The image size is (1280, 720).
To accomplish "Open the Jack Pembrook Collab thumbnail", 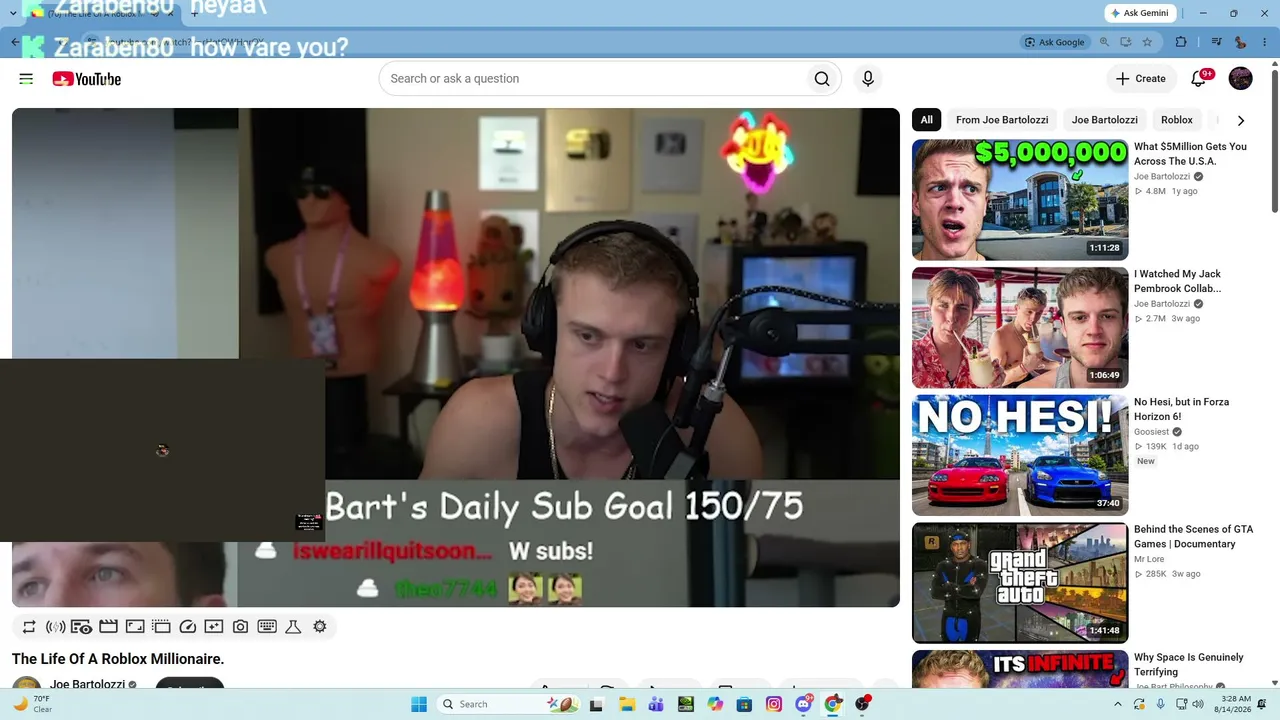I will (1020, 328).
